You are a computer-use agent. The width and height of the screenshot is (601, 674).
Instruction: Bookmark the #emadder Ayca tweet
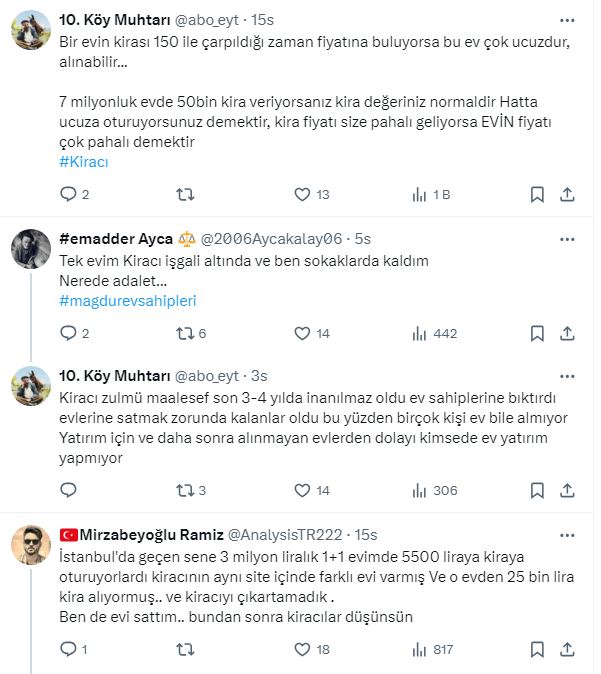537,334
